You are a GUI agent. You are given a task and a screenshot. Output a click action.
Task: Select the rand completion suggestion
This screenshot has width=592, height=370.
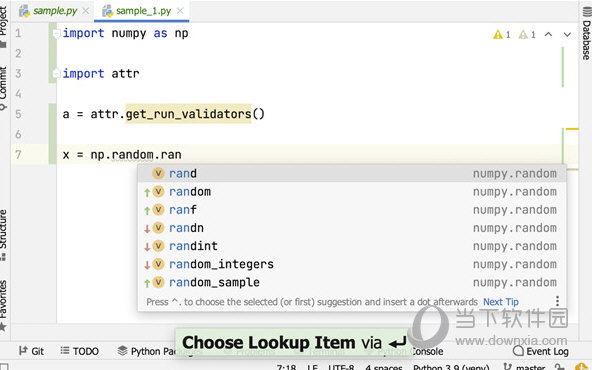tap(352, 173)
